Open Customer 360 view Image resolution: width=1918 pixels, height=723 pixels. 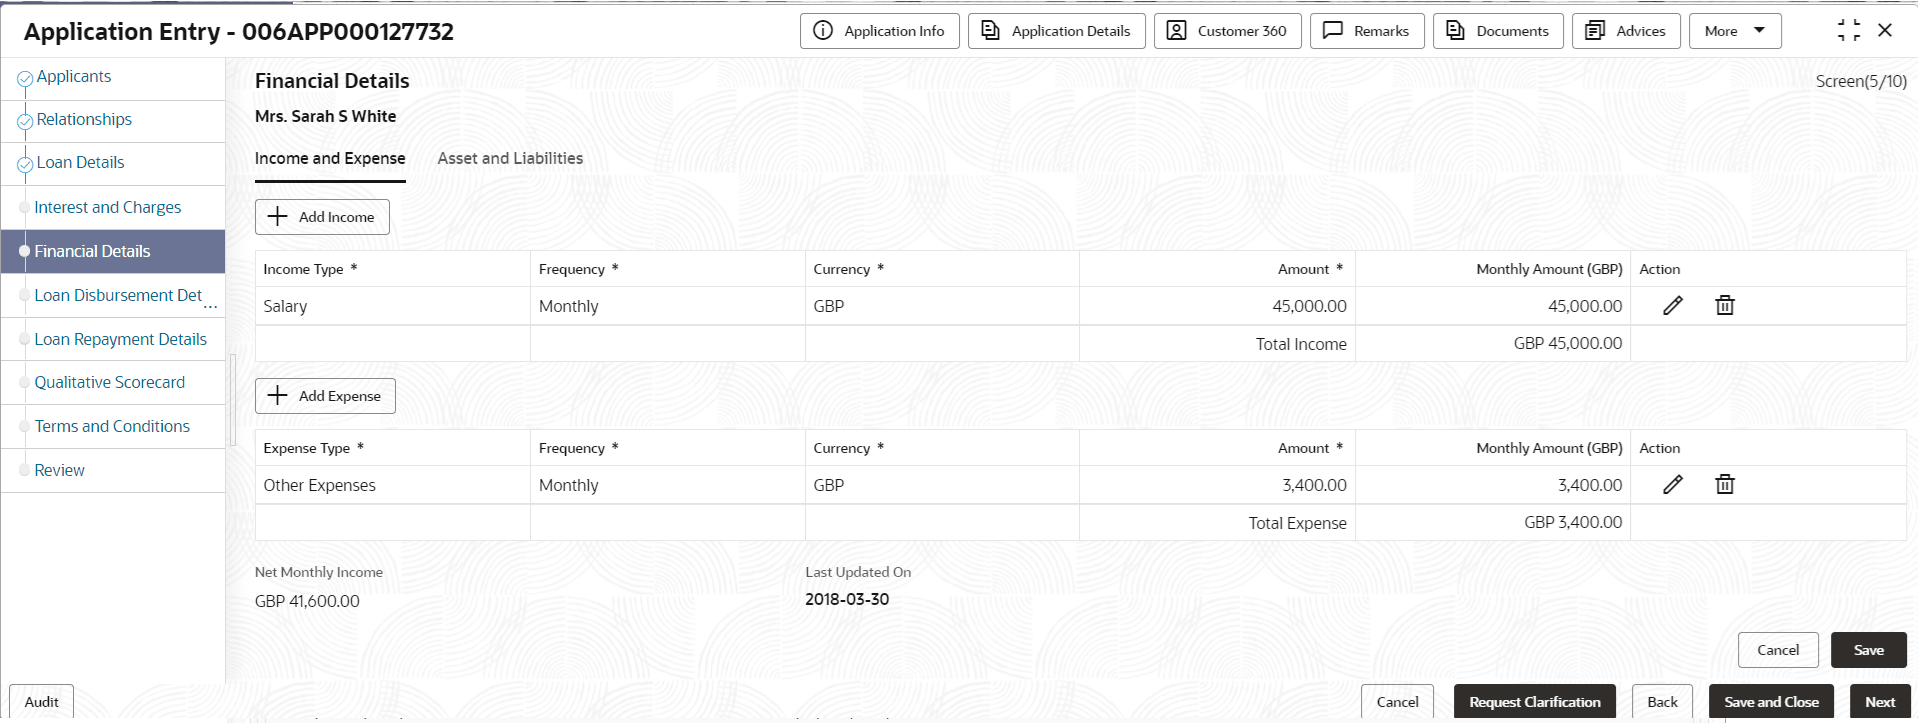(1227, 31)
